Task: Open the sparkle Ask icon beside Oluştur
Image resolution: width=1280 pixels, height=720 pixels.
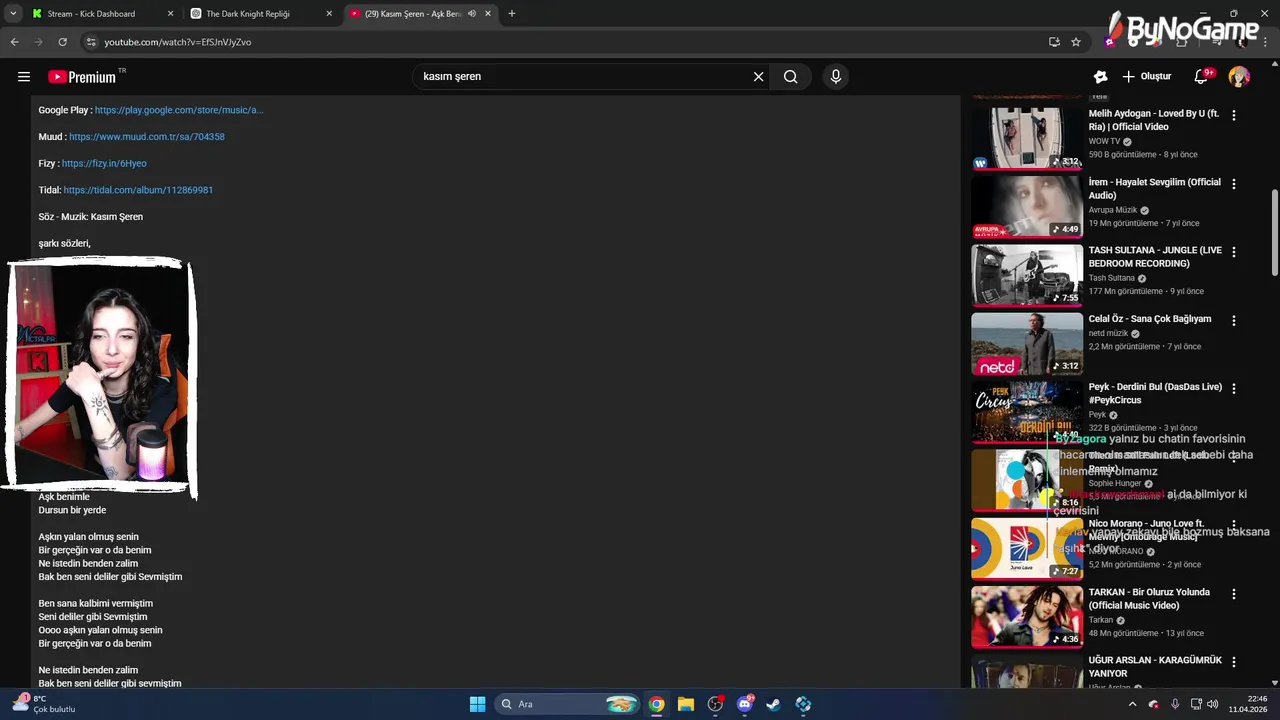Action: pyautogui.click(x=1100, y=77)
